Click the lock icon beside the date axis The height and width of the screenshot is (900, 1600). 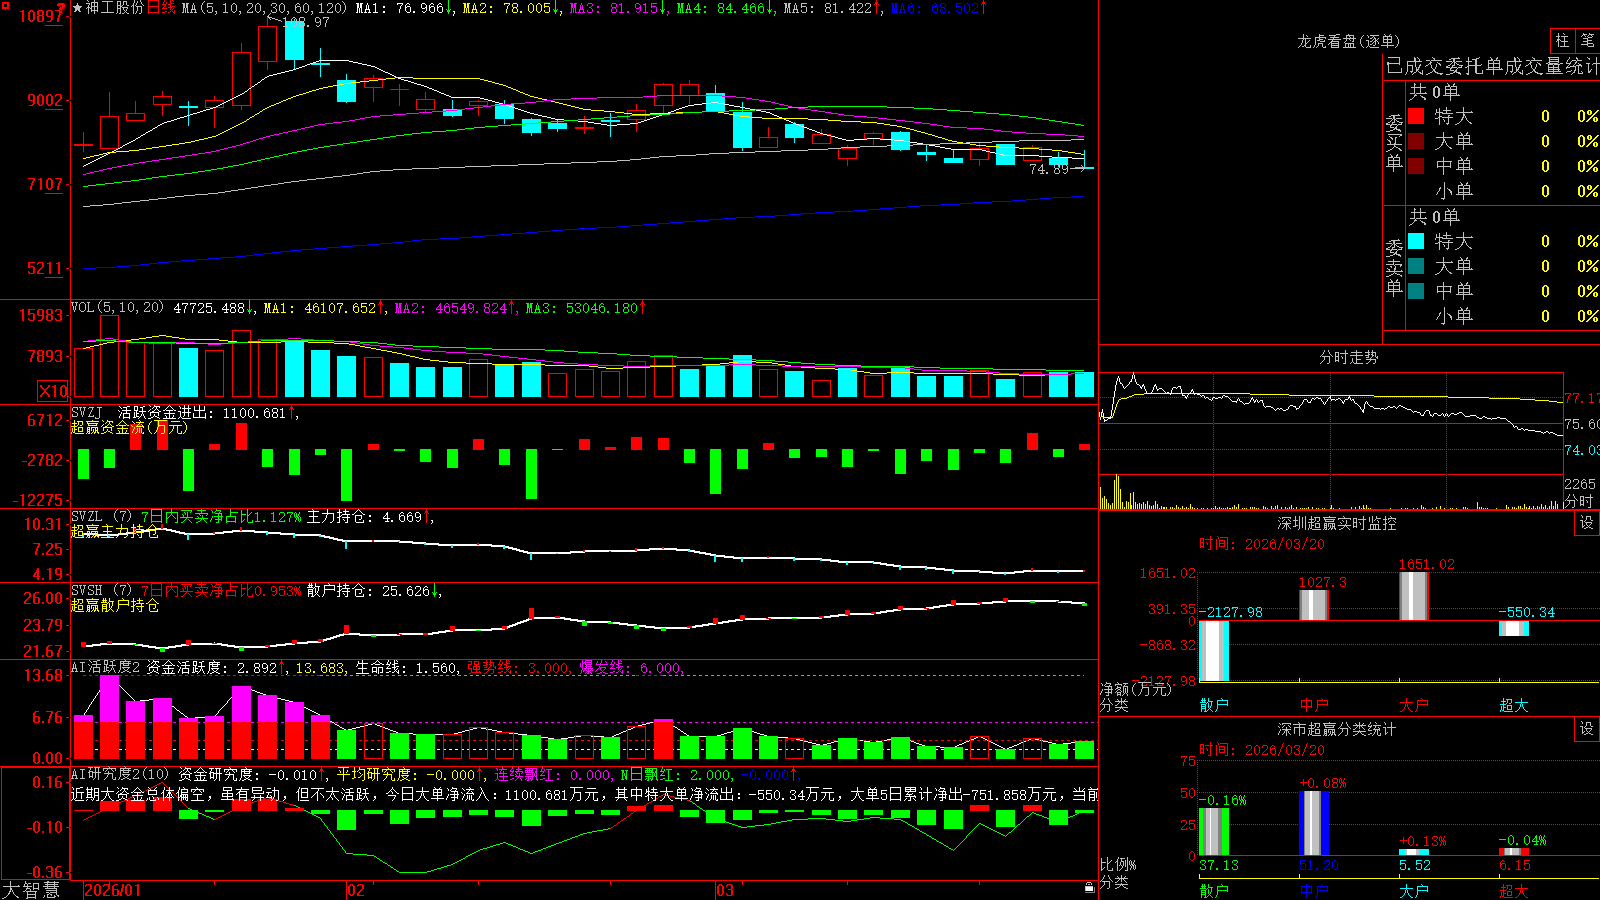tap(1089, 888)
